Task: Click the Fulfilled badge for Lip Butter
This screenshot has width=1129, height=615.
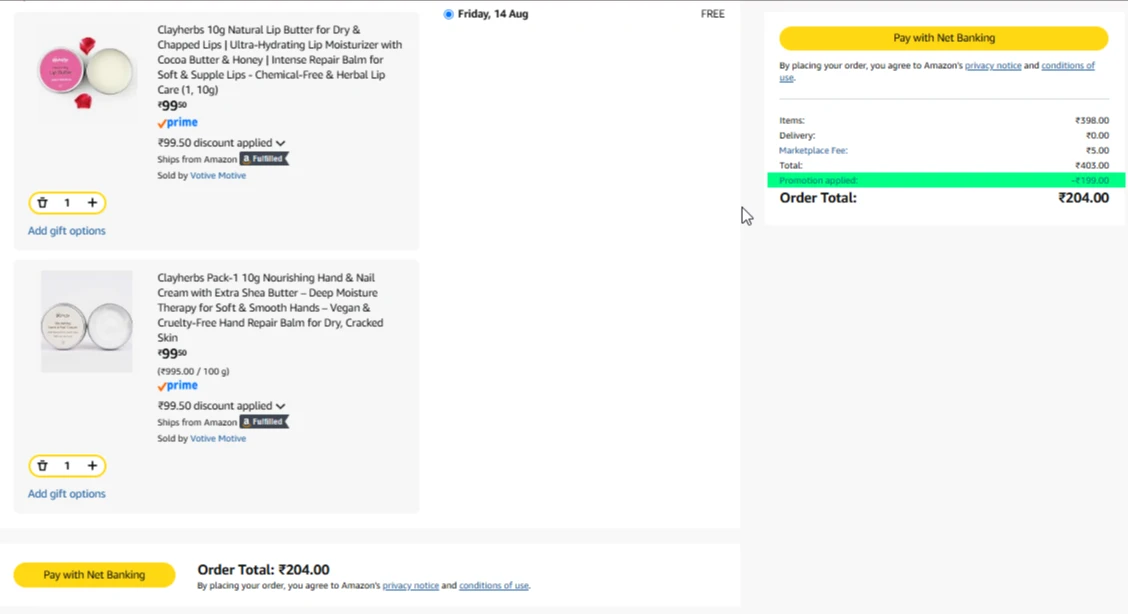Action: tap(264, 159)
